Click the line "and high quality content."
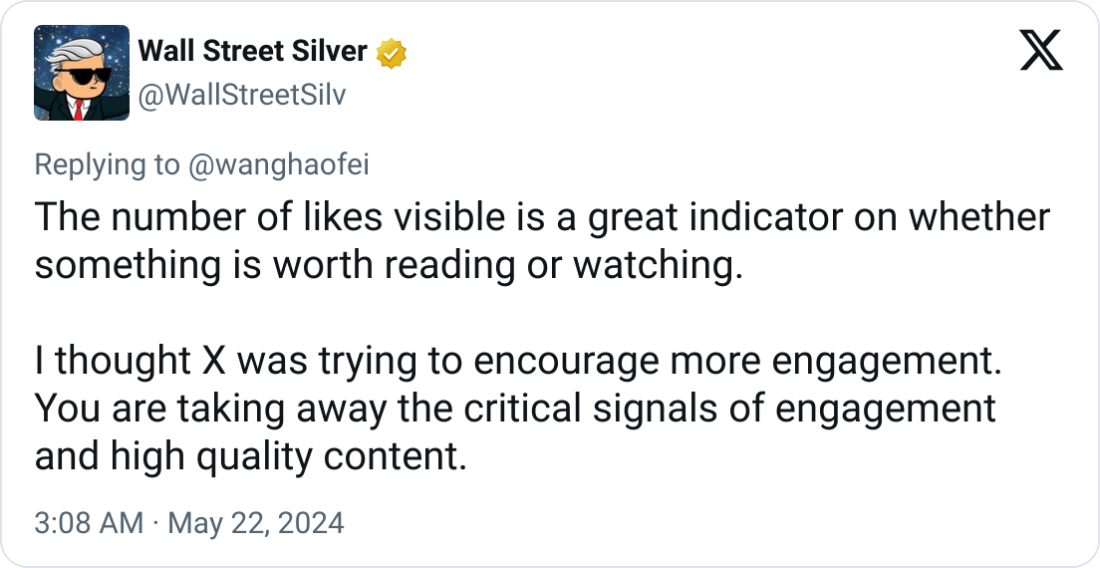This screenshot has height=568, width=1100. pos(250,457)
